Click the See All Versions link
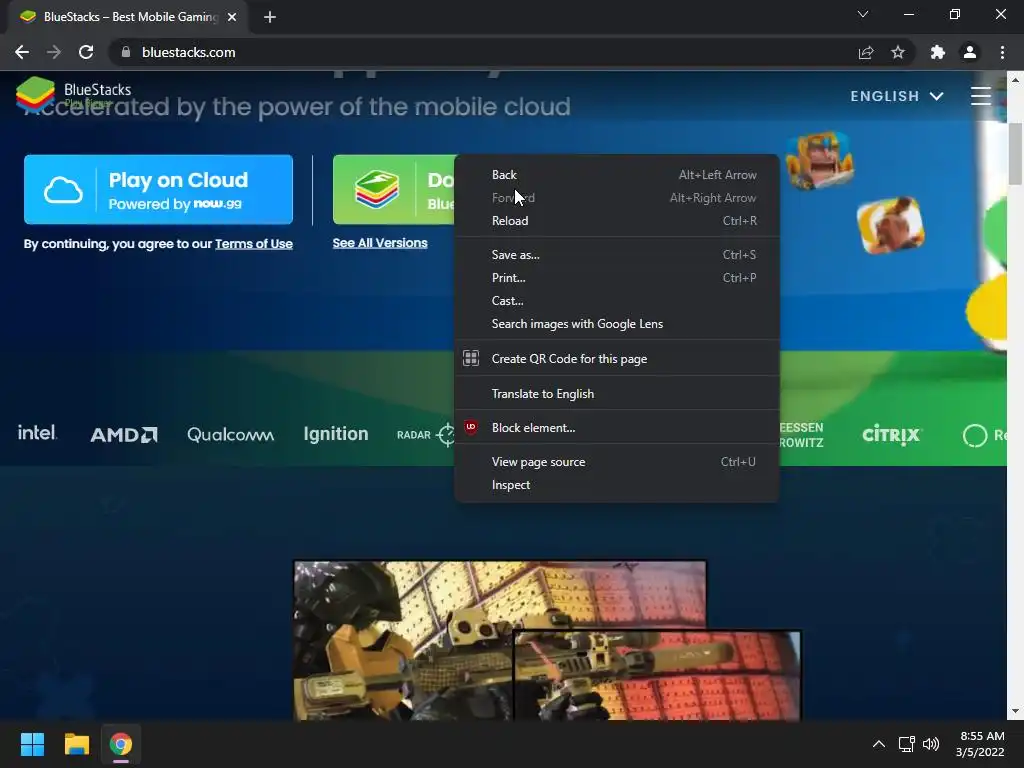The height and width of the screenshot is (768, 1024). point(380,243)
